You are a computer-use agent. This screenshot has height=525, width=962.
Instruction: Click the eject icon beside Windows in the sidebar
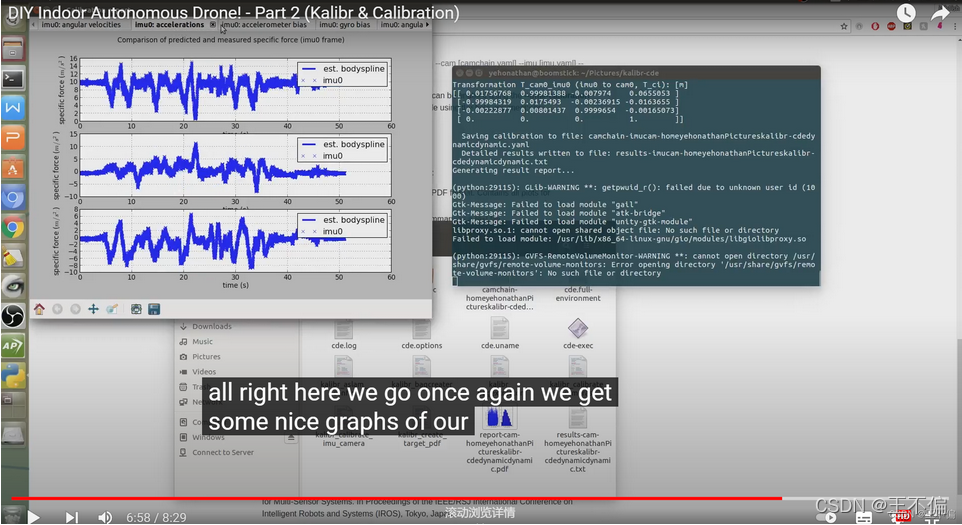[291, 437]
